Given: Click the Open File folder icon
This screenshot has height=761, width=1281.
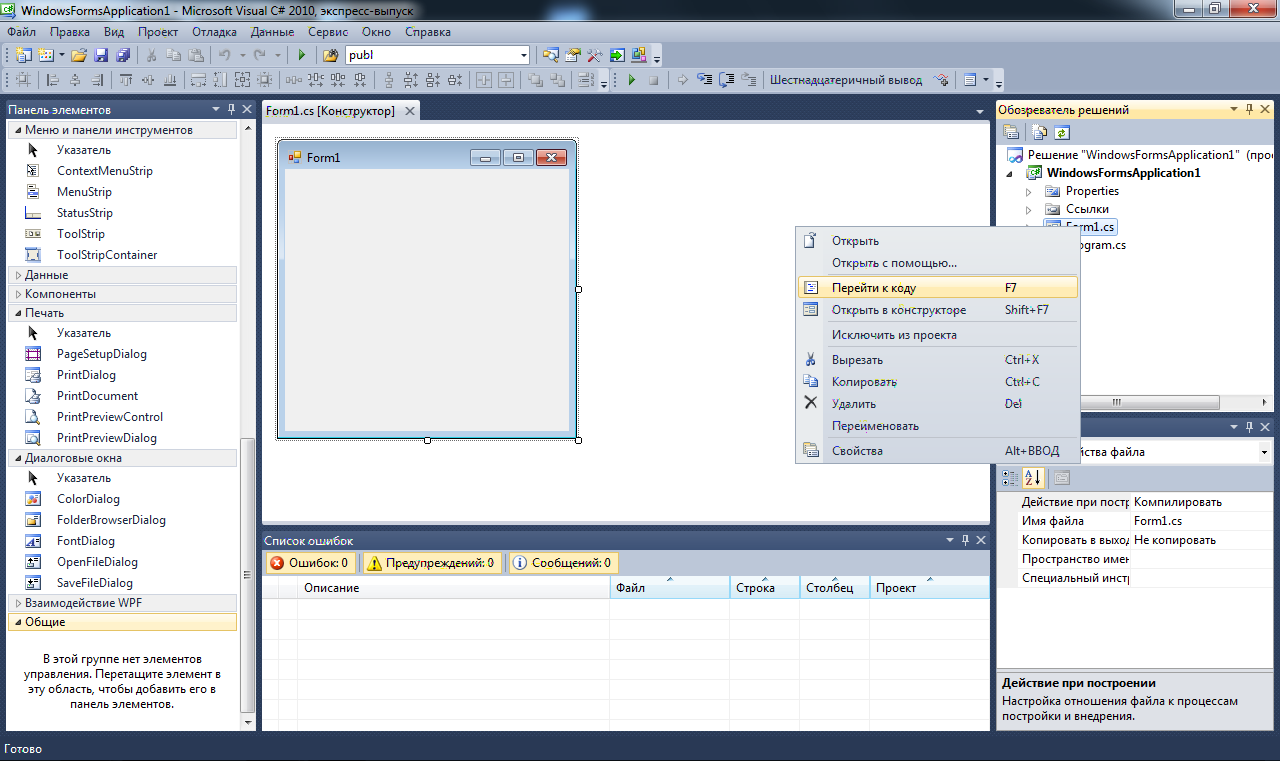Looking at the screenshot, I should tap(78, 55).
